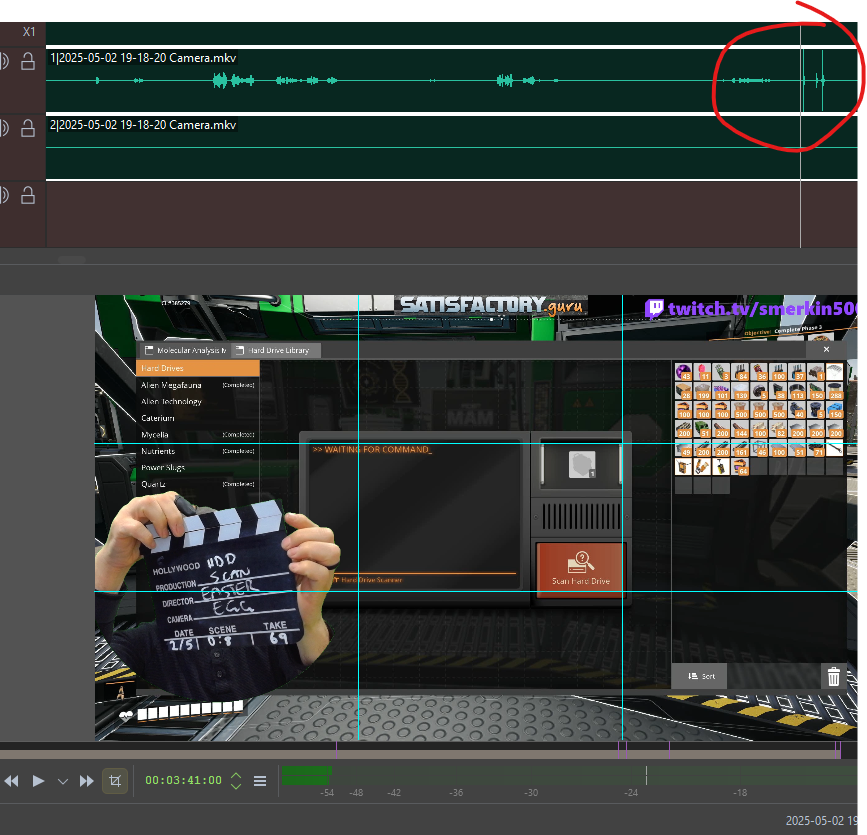Click the Scan Hard Drive button in preview
The height and width of the screenshot is (835, 867).
point(581,570)
